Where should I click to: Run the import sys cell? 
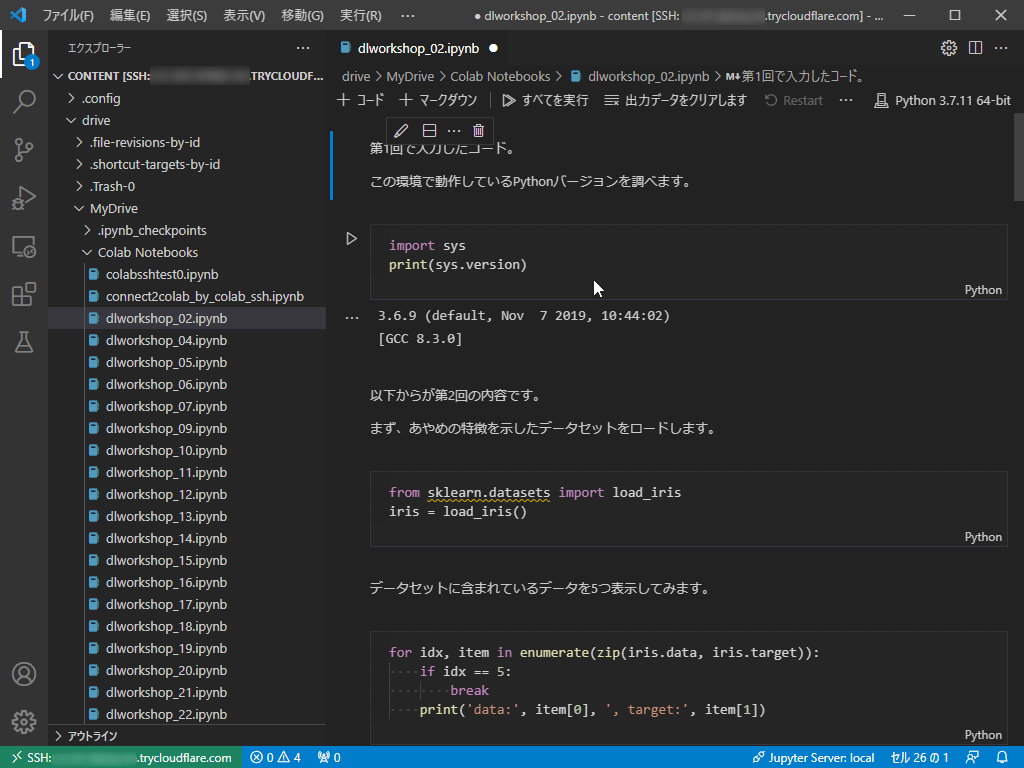click(x=351, y=238)
